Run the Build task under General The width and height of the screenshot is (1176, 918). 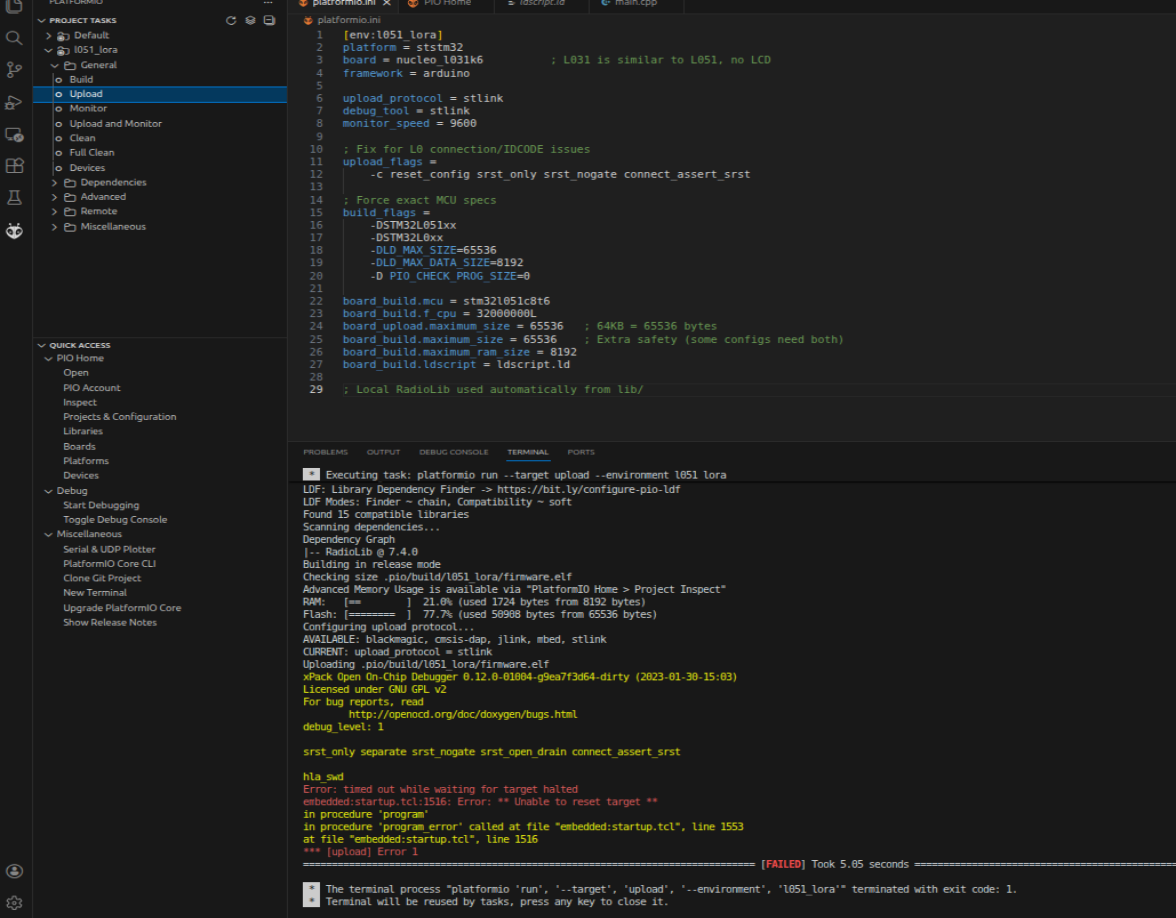[x=81, y=79]
